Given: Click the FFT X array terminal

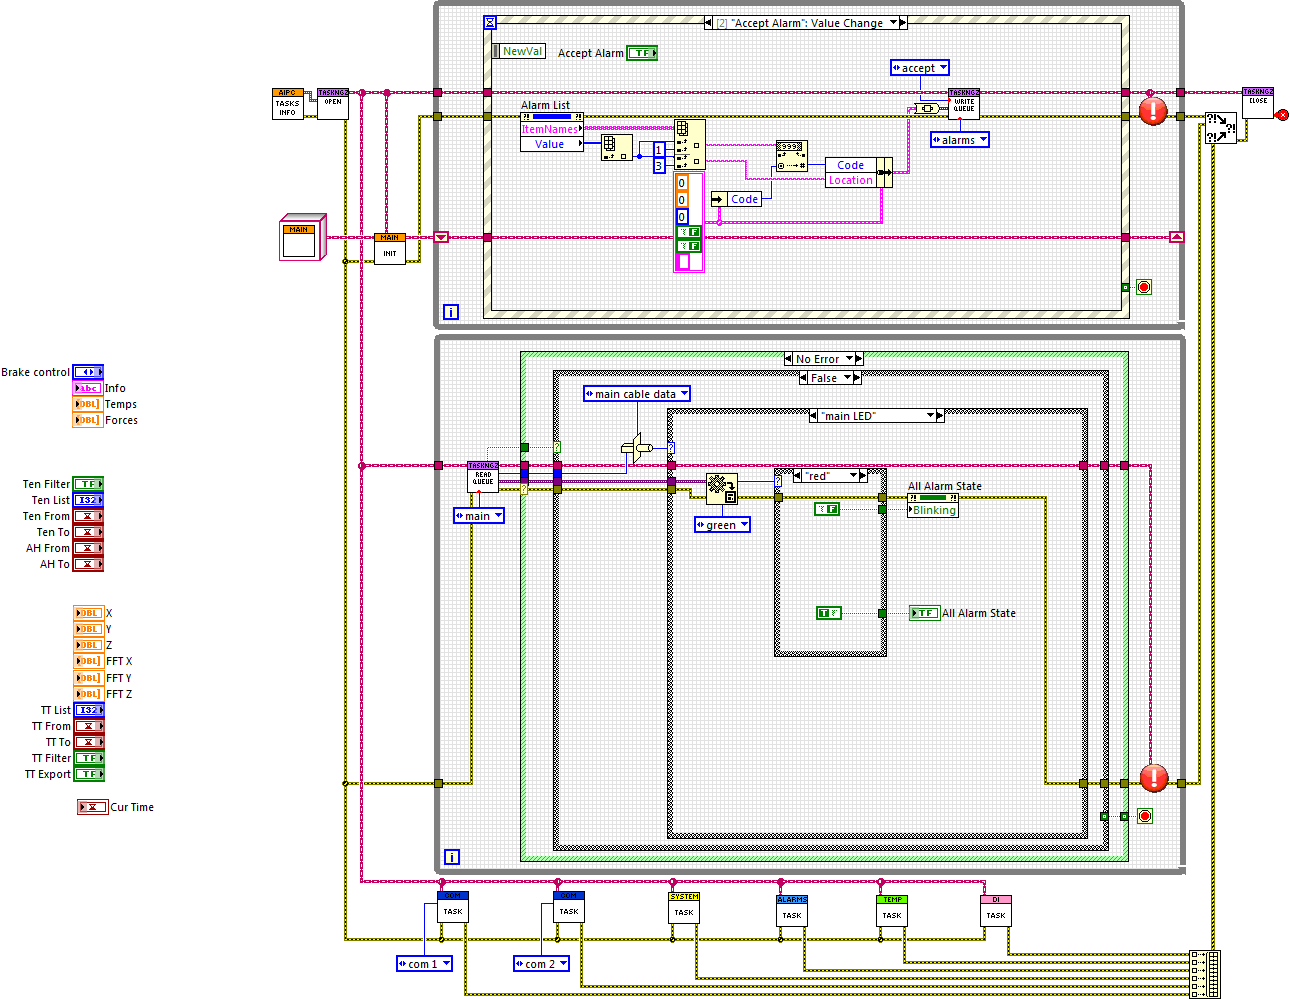Looking at the screenshot, I should point(89,661).
